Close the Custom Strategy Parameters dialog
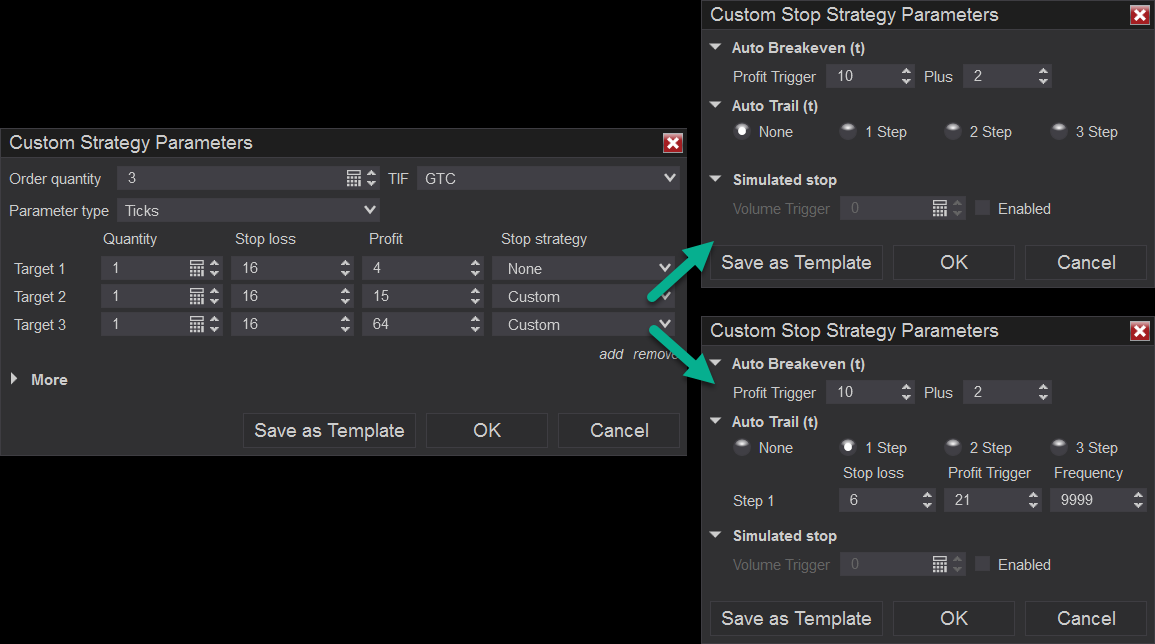 (x=673, y=143)
